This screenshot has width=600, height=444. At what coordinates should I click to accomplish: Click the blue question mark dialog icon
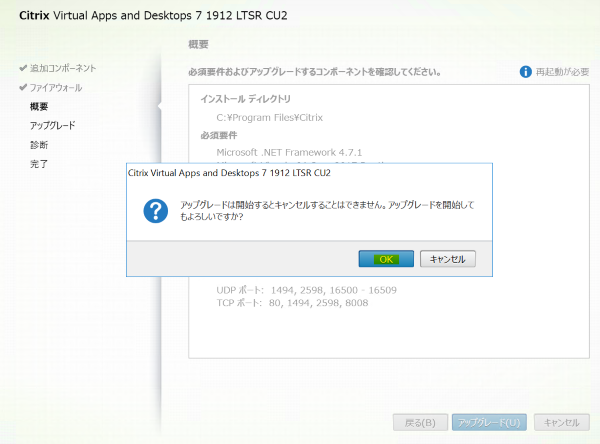155,211
